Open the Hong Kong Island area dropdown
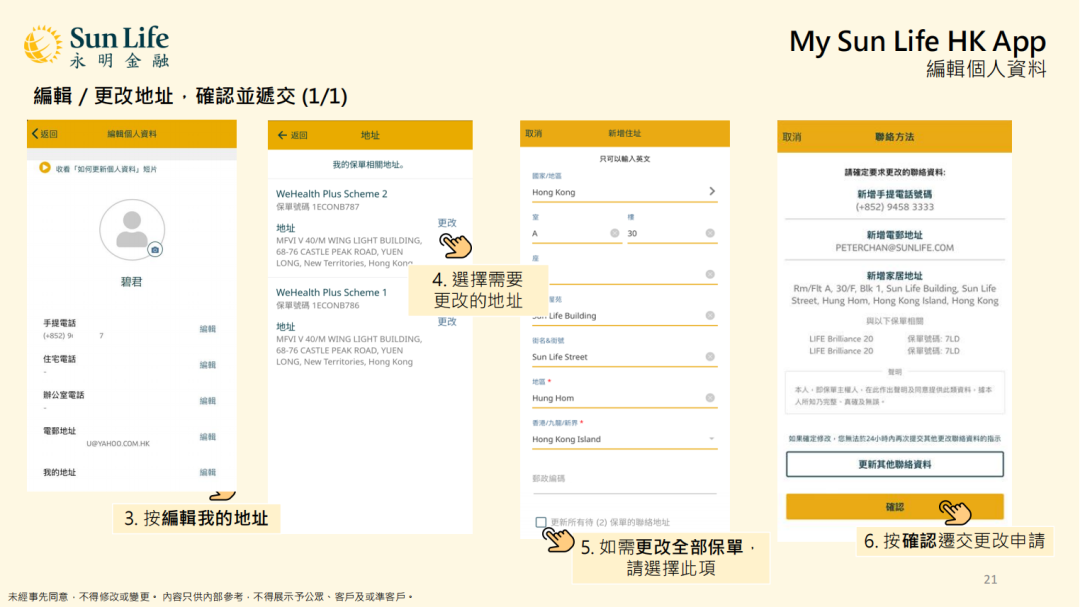The height and width of the screenshot is (607, 1080). [x=624, y=439]
